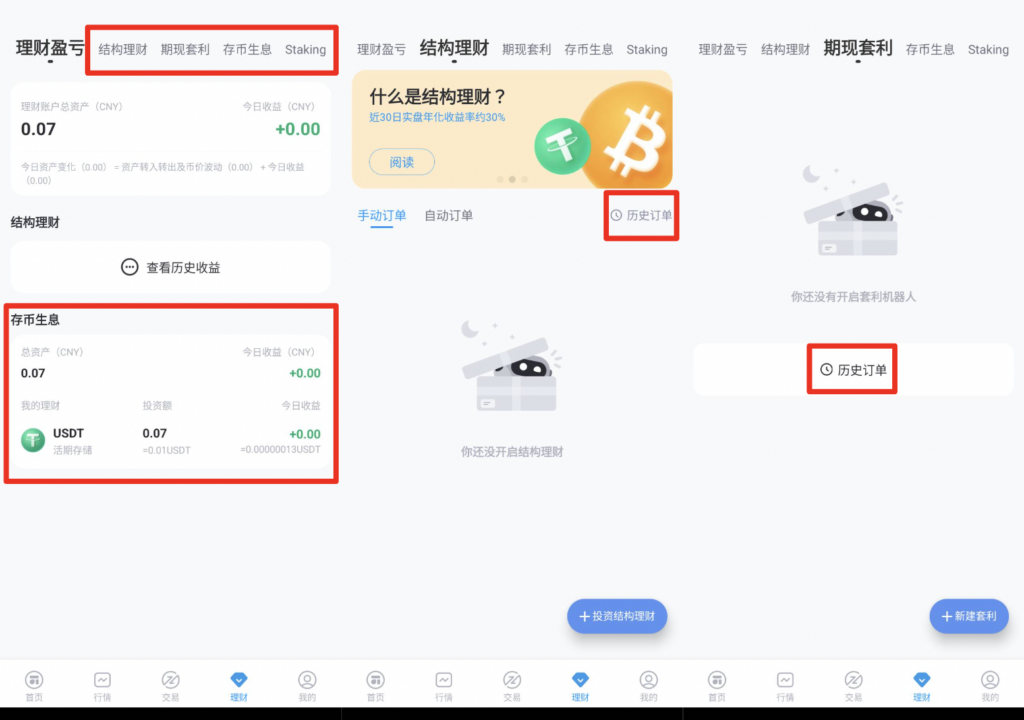Screen dimensions: 1024x720
Task: Click 历史订单 button below empty arbitrage robot
Action: click(853, 370)
